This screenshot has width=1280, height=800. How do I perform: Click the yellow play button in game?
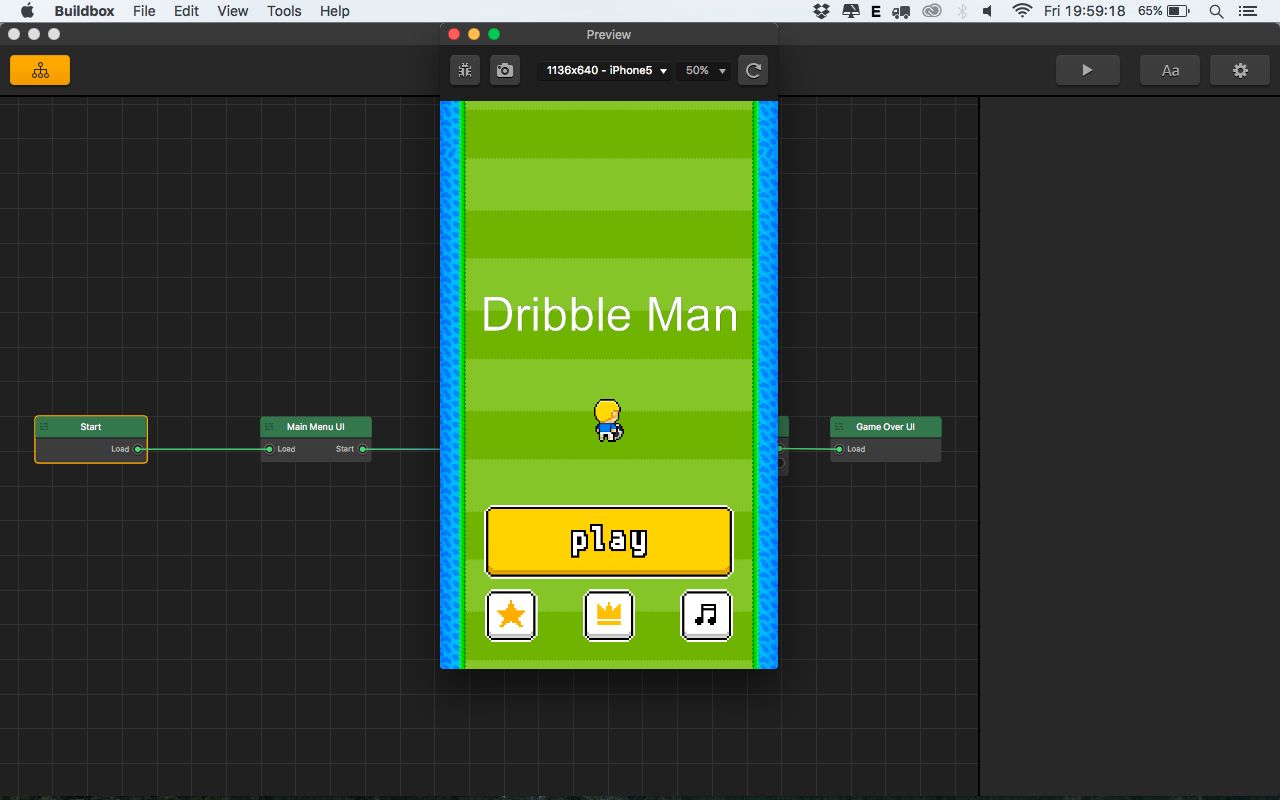pos(609,541)
